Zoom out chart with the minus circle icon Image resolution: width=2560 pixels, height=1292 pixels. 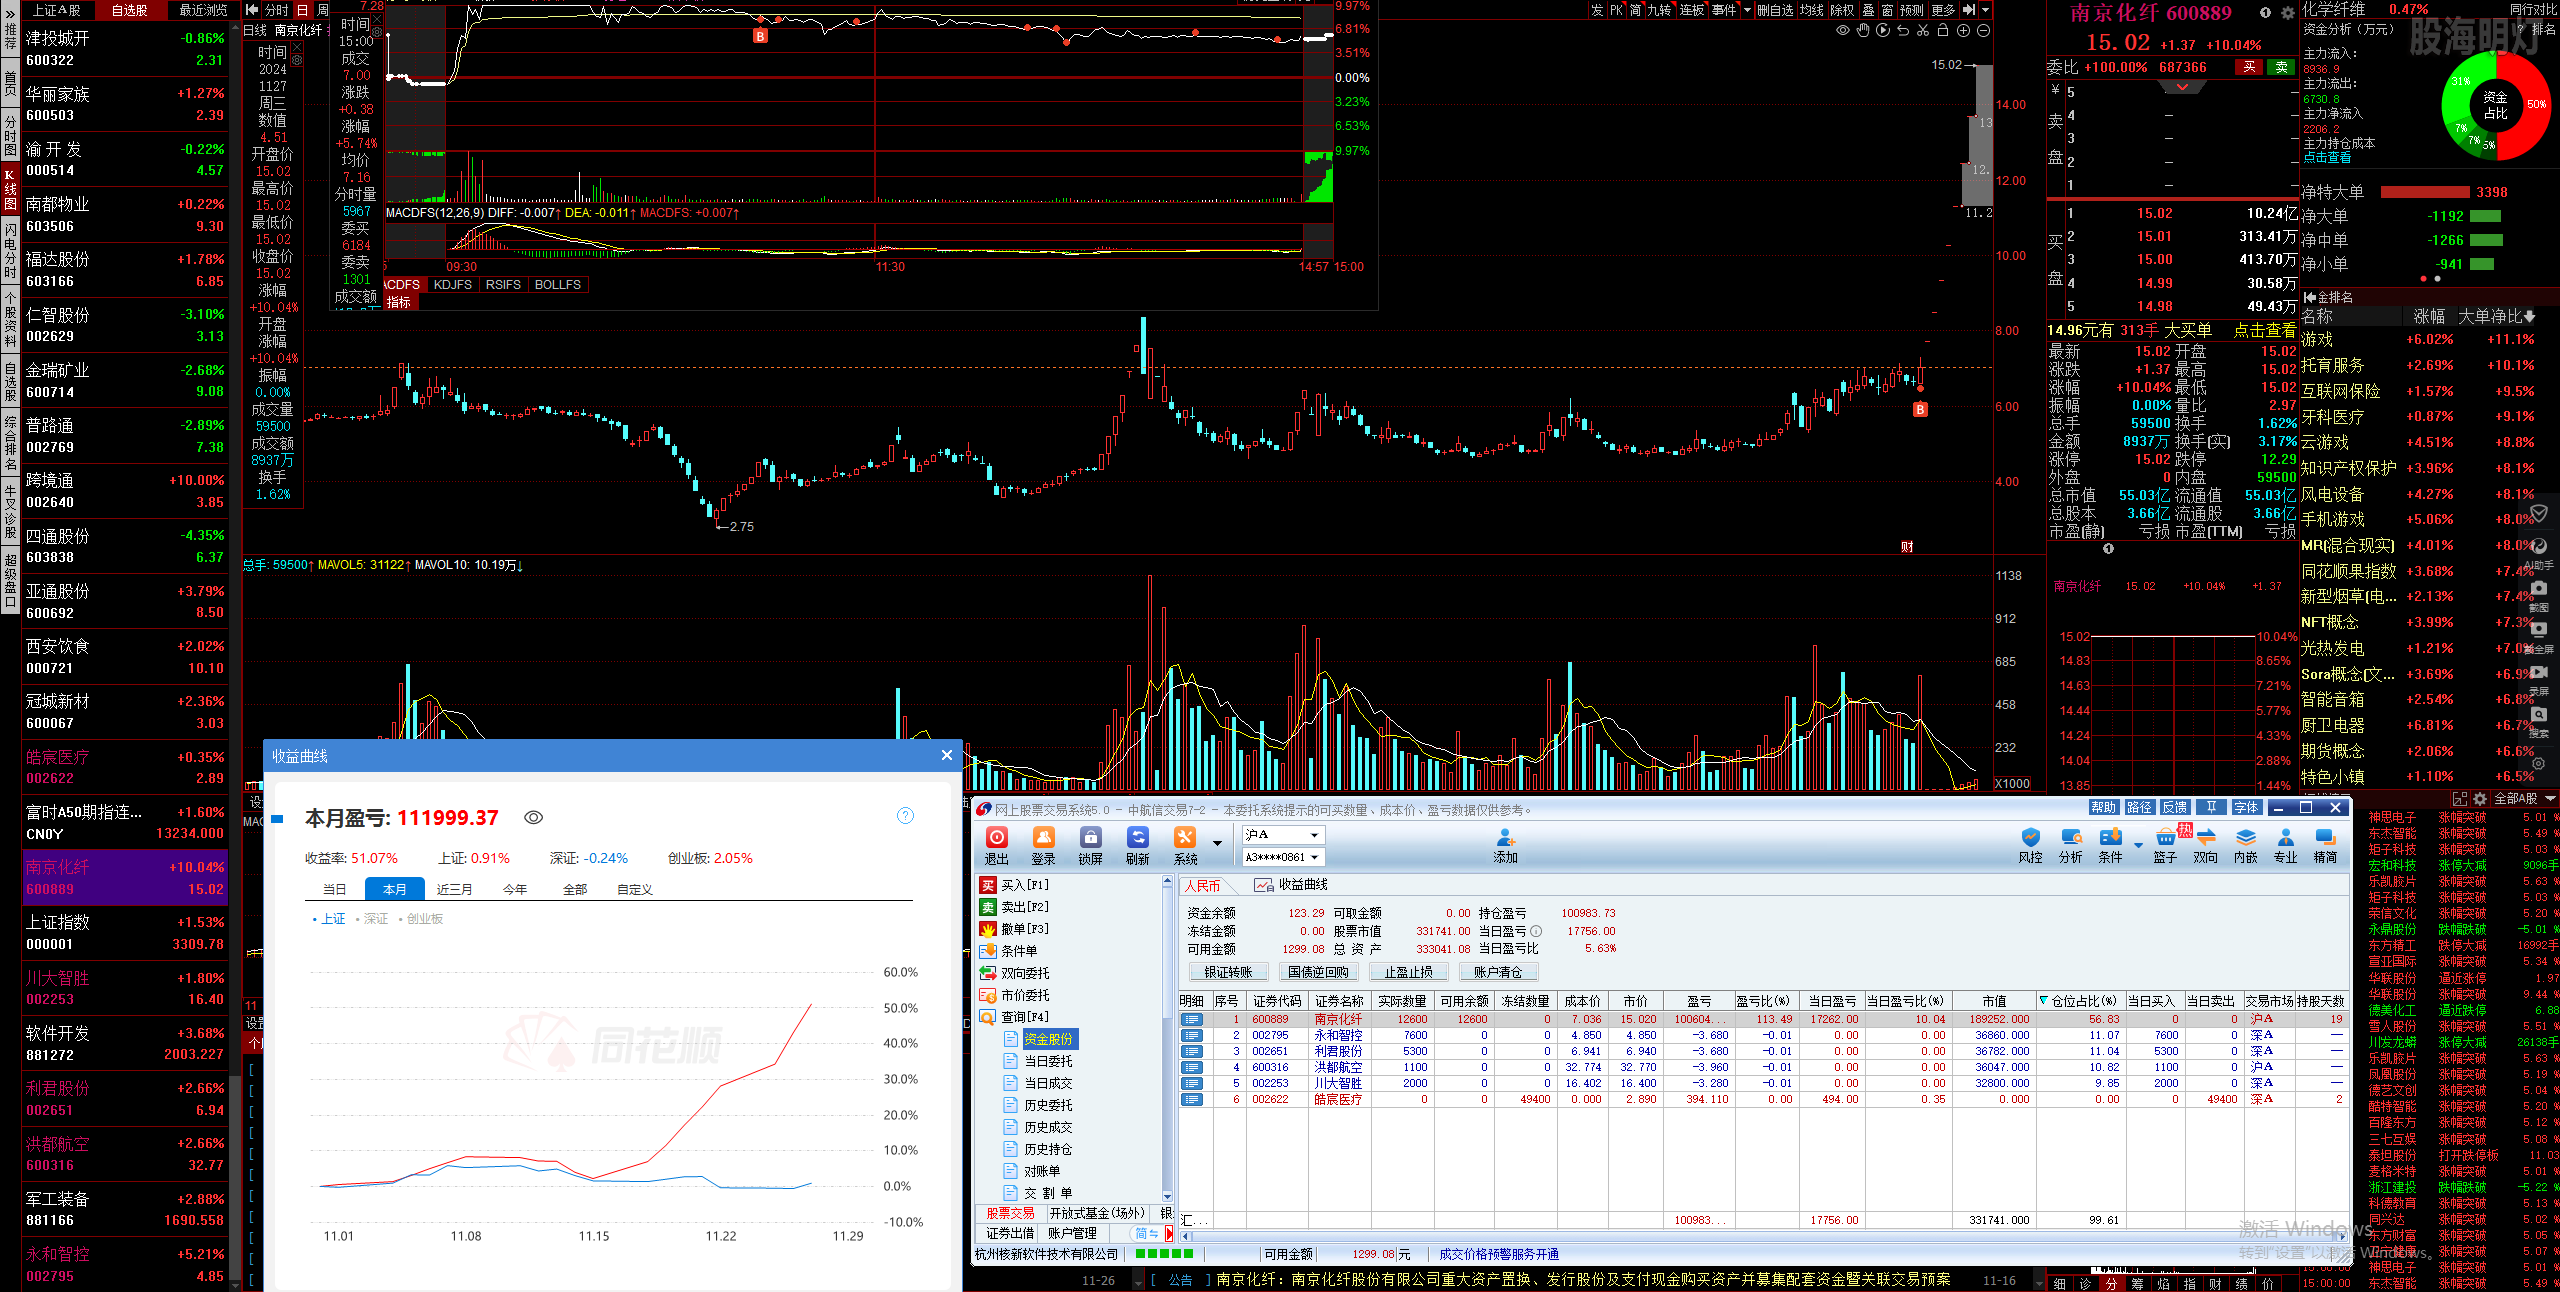tap(1984, 31)
